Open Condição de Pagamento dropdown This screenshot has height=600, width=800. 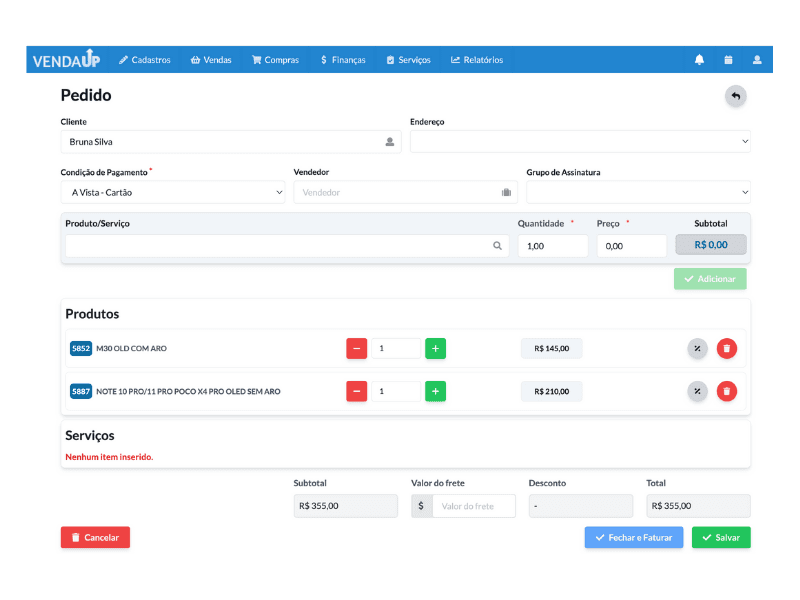[173, 192]
